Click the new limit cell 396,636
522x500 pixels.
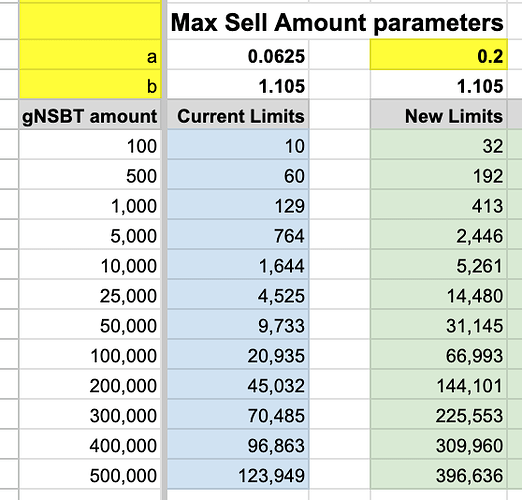pos(439,474)
